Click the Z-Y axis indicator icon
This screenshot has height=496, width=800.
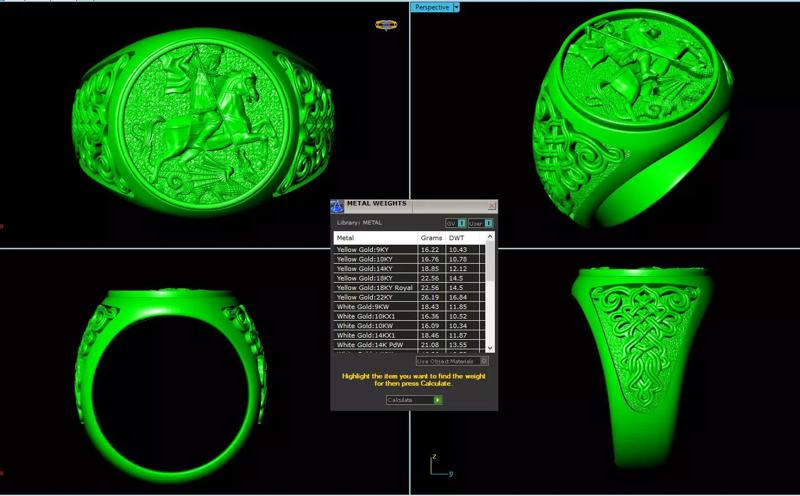coord(441,465)
